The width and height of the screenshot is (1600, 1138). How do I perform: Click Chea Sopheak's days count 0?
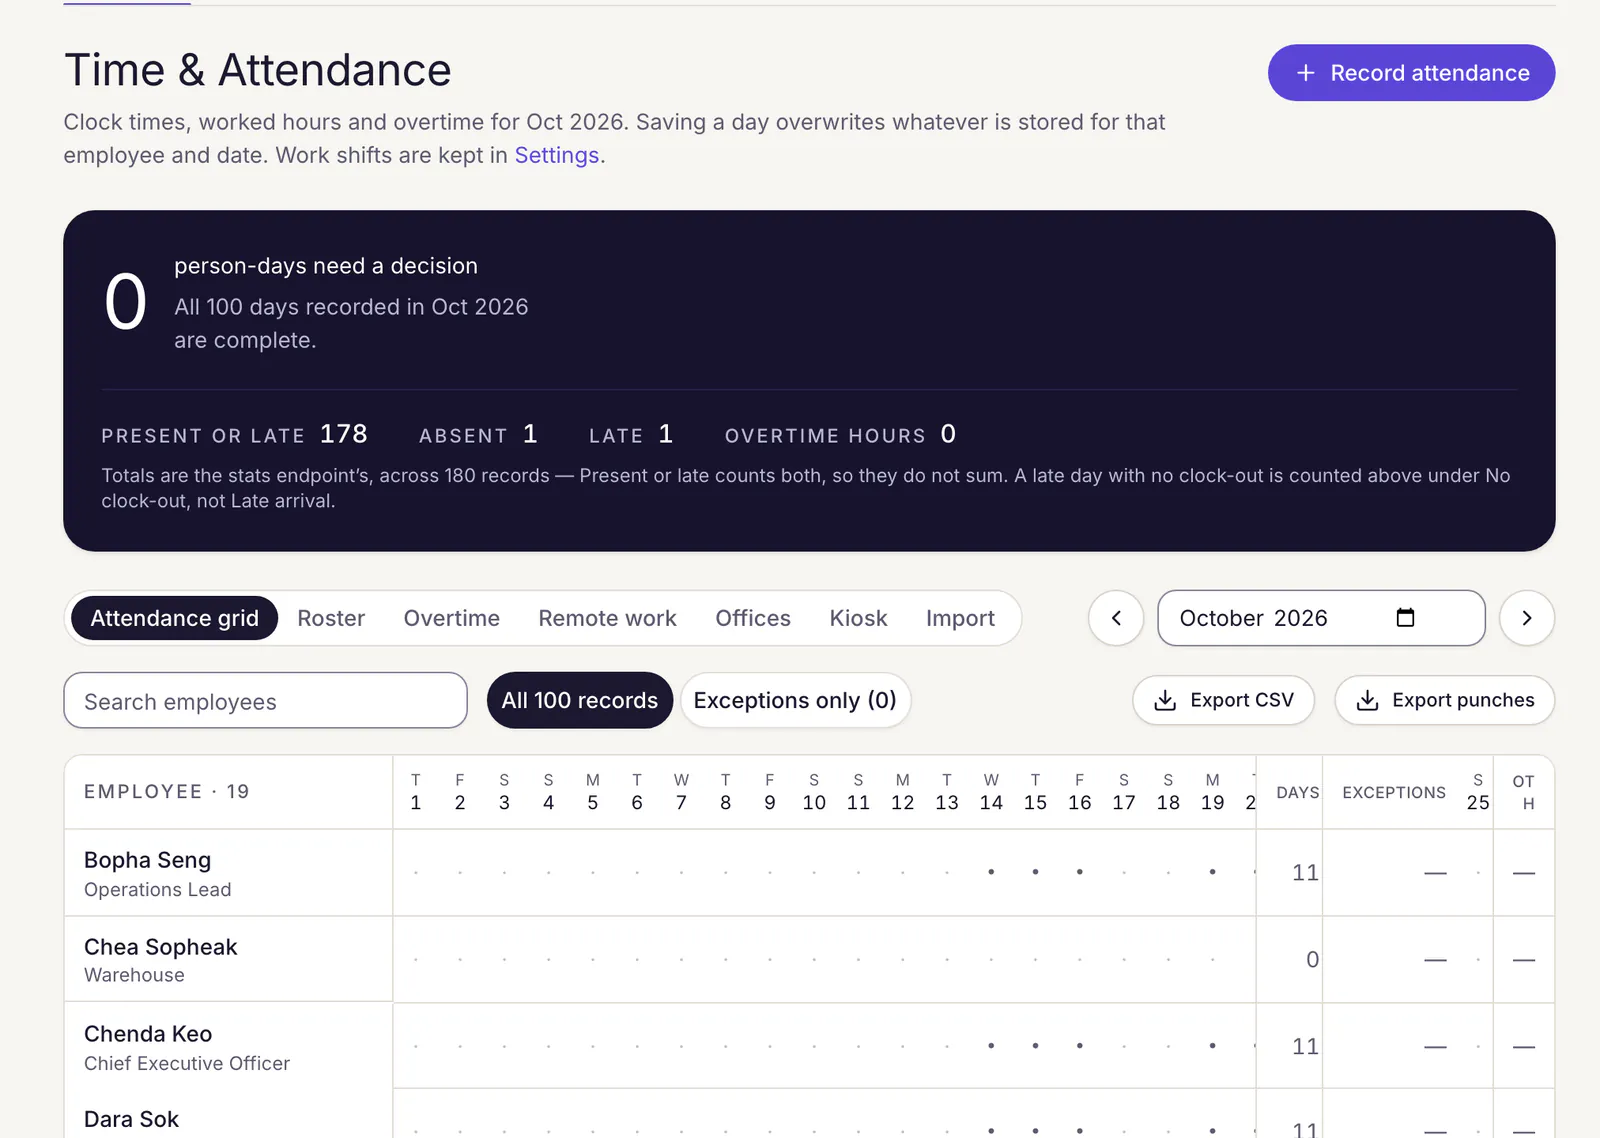tap(1312, 960)
